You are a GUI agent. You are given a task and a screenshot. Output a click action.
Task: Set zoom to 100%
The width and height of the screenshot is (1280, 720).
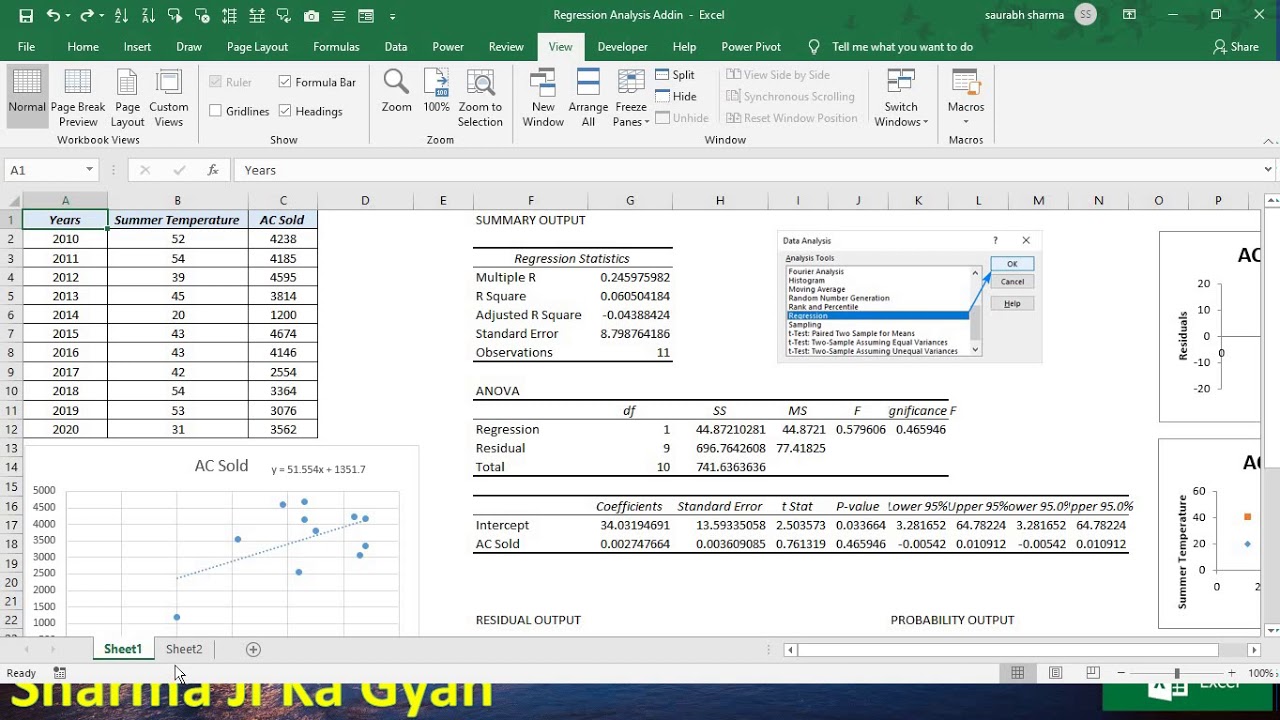(x=436, y=90)
